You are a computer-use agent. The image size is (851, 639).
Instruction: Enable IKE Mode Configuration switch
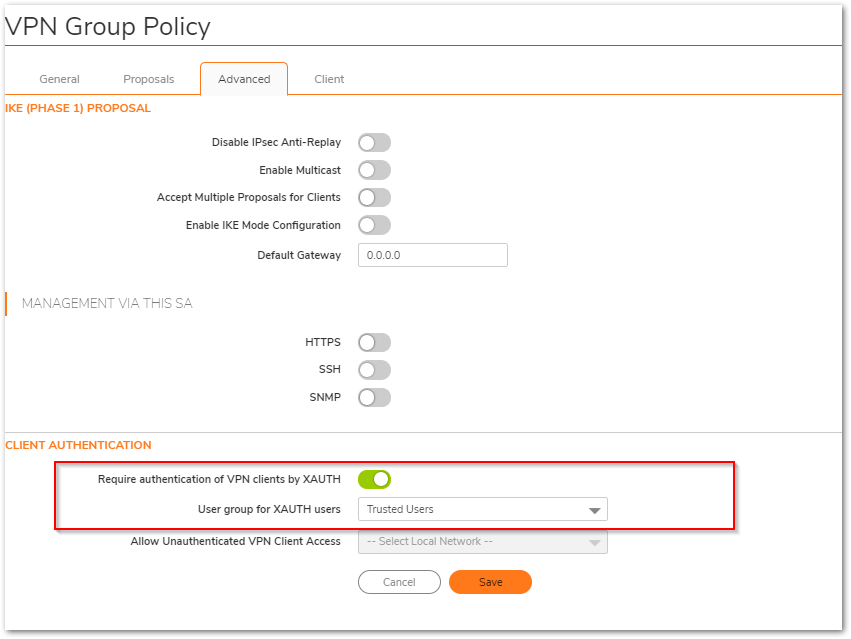pyautogui.click(x=374, y=226)
